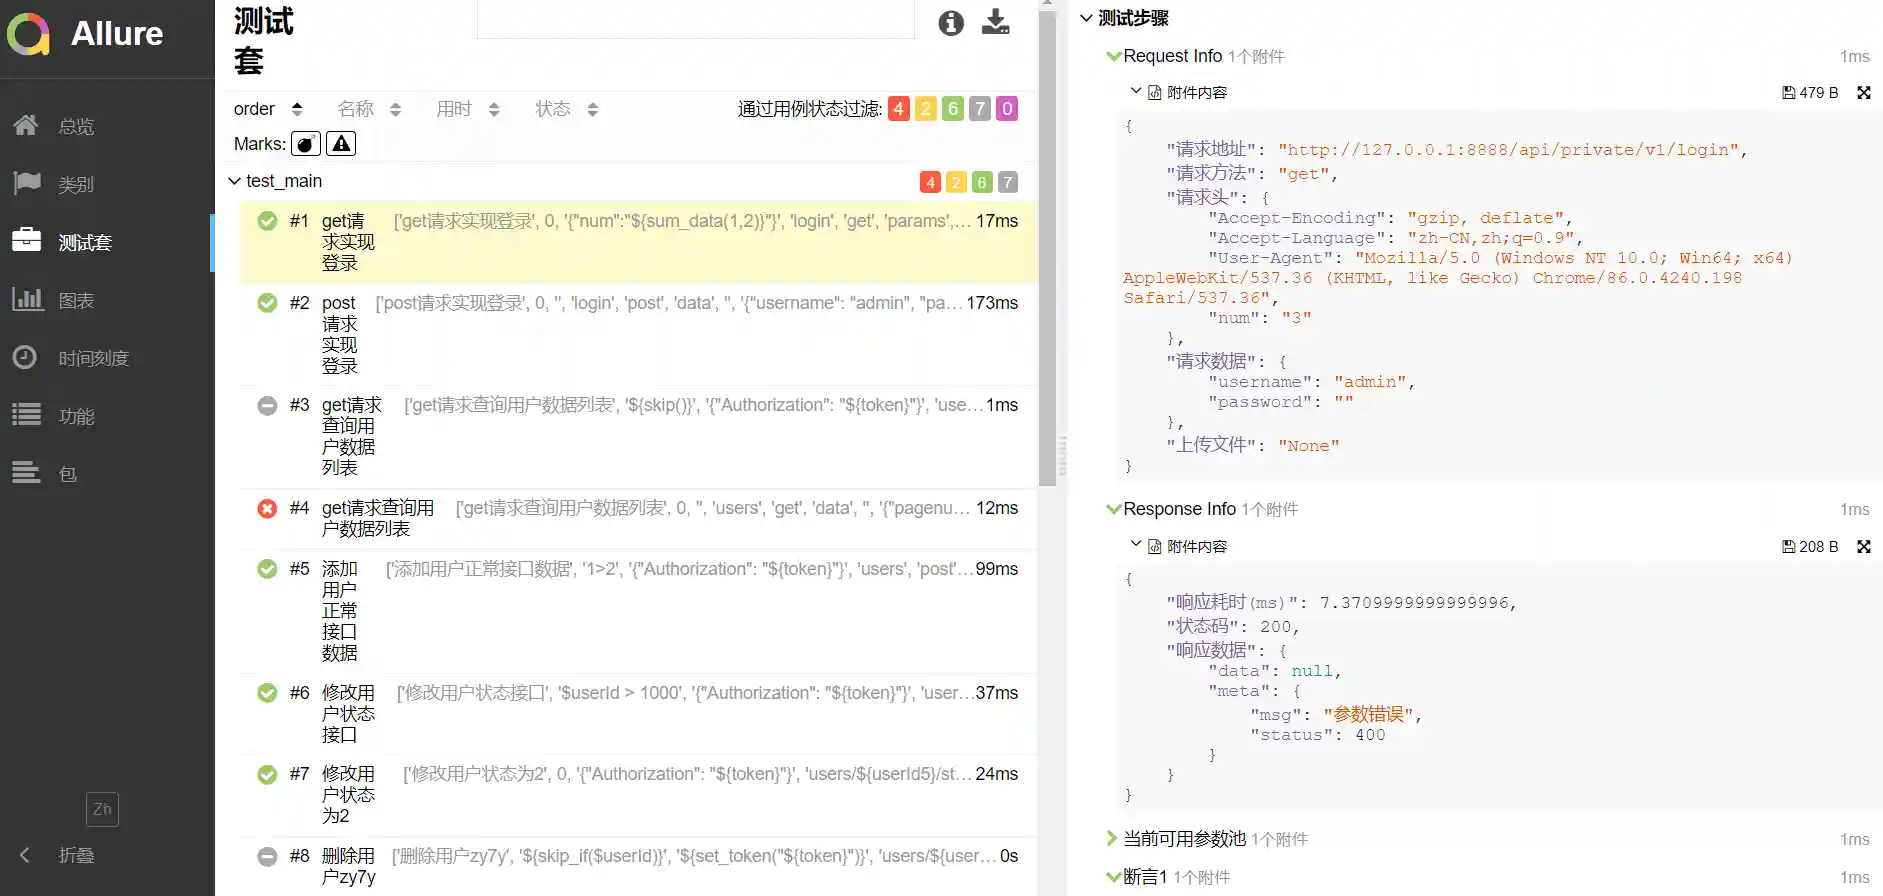Click the download CSV icon

(x=995, y=22)
